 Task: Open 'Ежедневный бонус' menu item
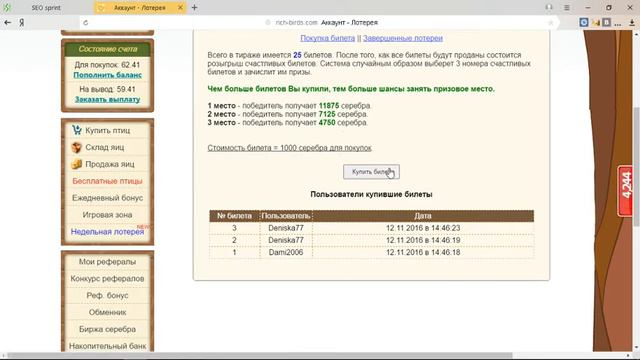pyautogui.click(x=107, y=198)
